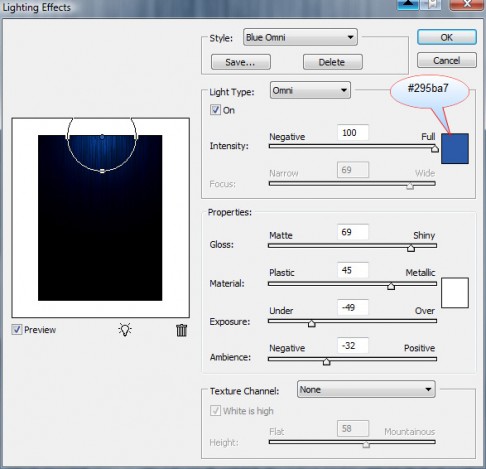
Task: Click the white material color swatch
Action: (455, 292)
